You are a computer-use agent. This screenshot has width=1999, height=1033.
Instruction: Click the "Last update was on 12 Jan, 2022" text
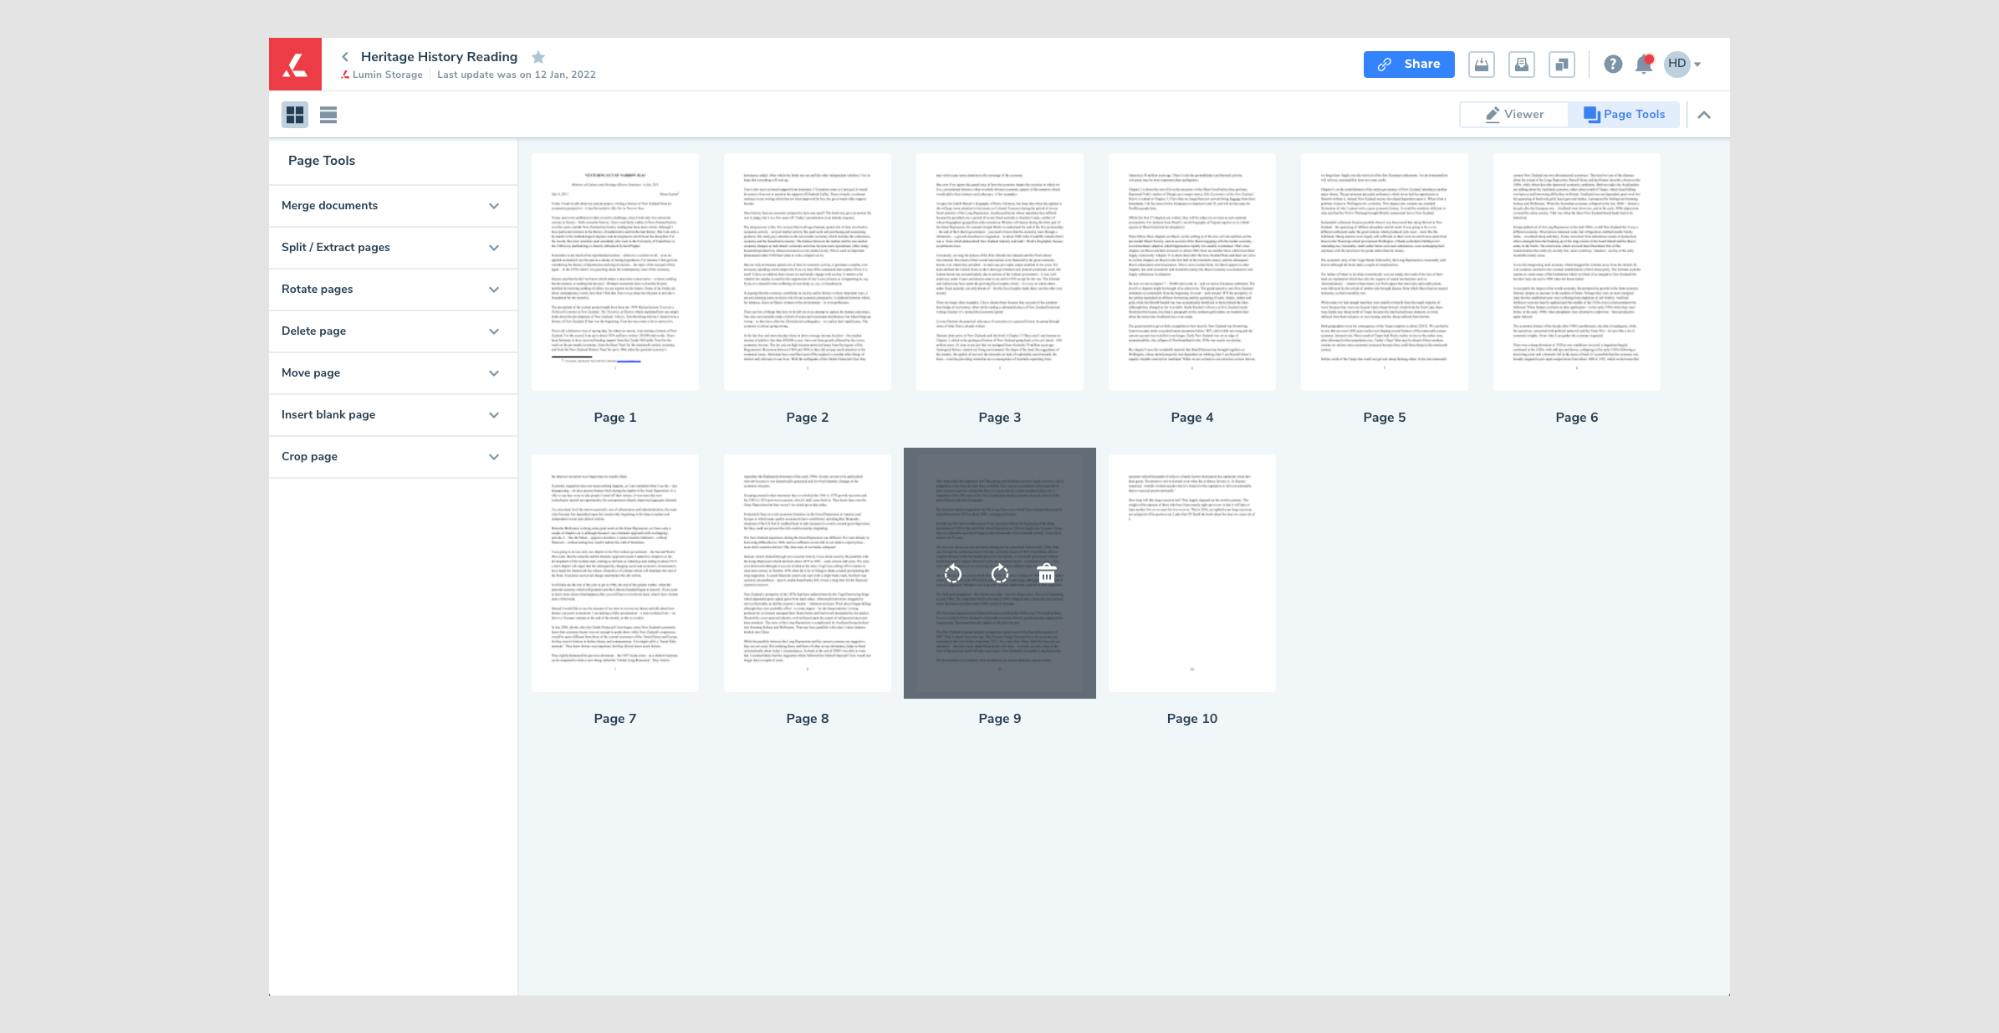[x=516, y=75]
